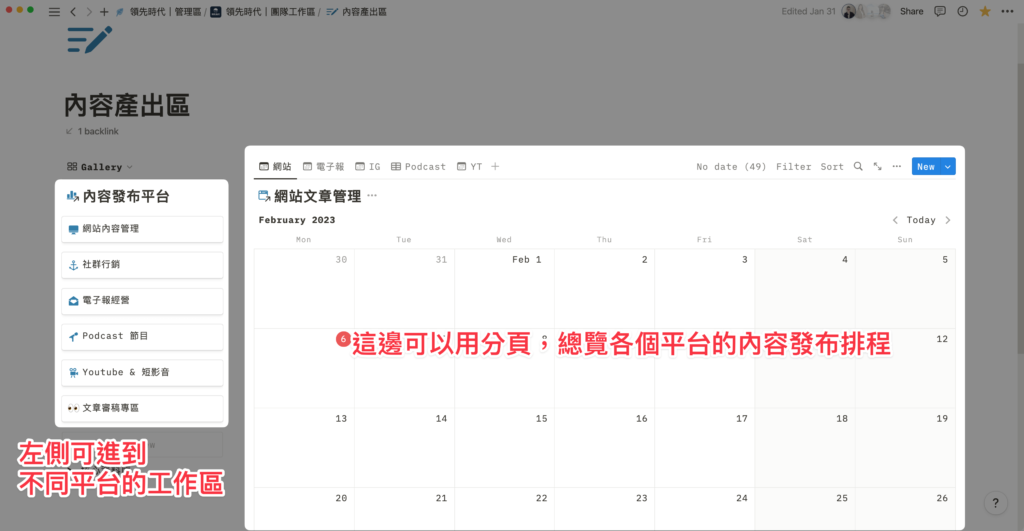
Task: Search the database with the magnifier icon
Action: (x=858, y=167)
